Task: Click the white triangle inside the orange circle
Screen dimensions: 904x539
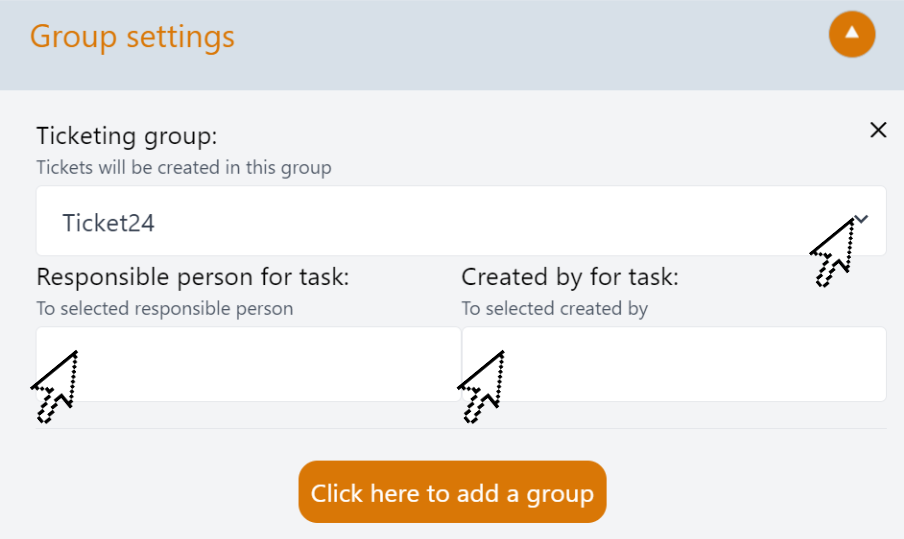Action: click(x=852, y=33)
